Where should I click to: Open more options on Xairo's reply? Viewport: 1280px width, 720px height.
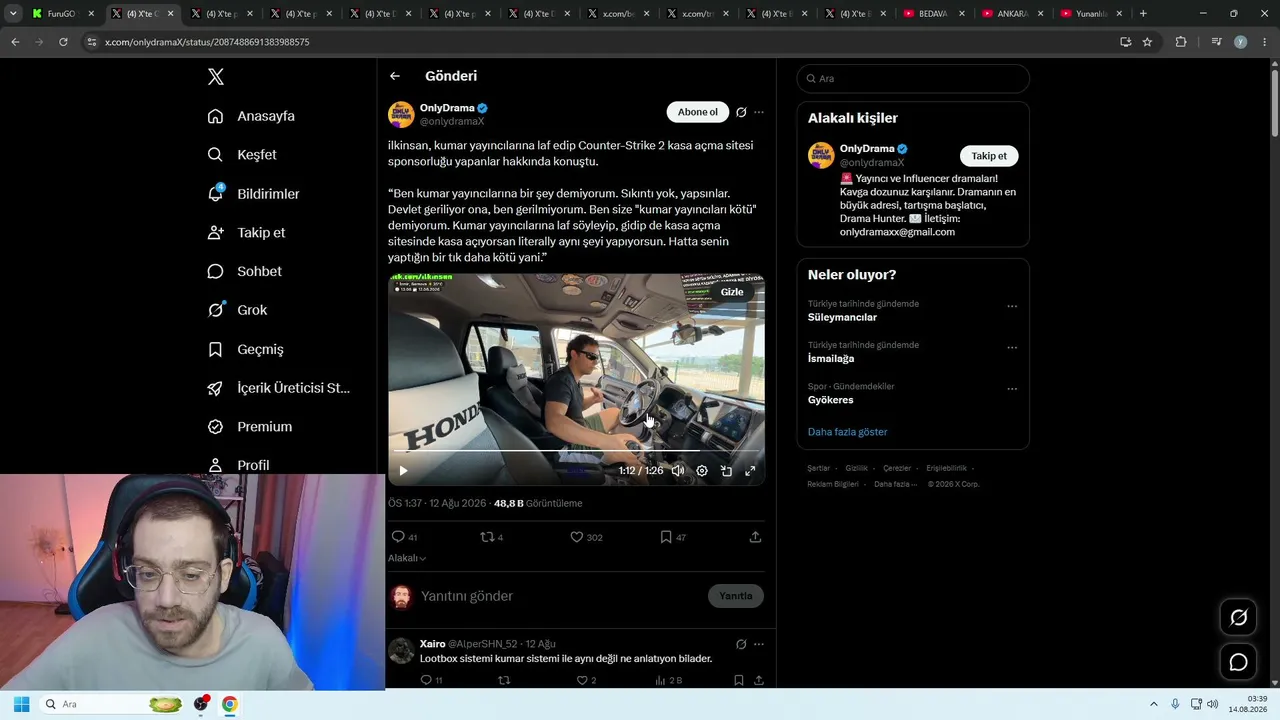coord(759,644)
